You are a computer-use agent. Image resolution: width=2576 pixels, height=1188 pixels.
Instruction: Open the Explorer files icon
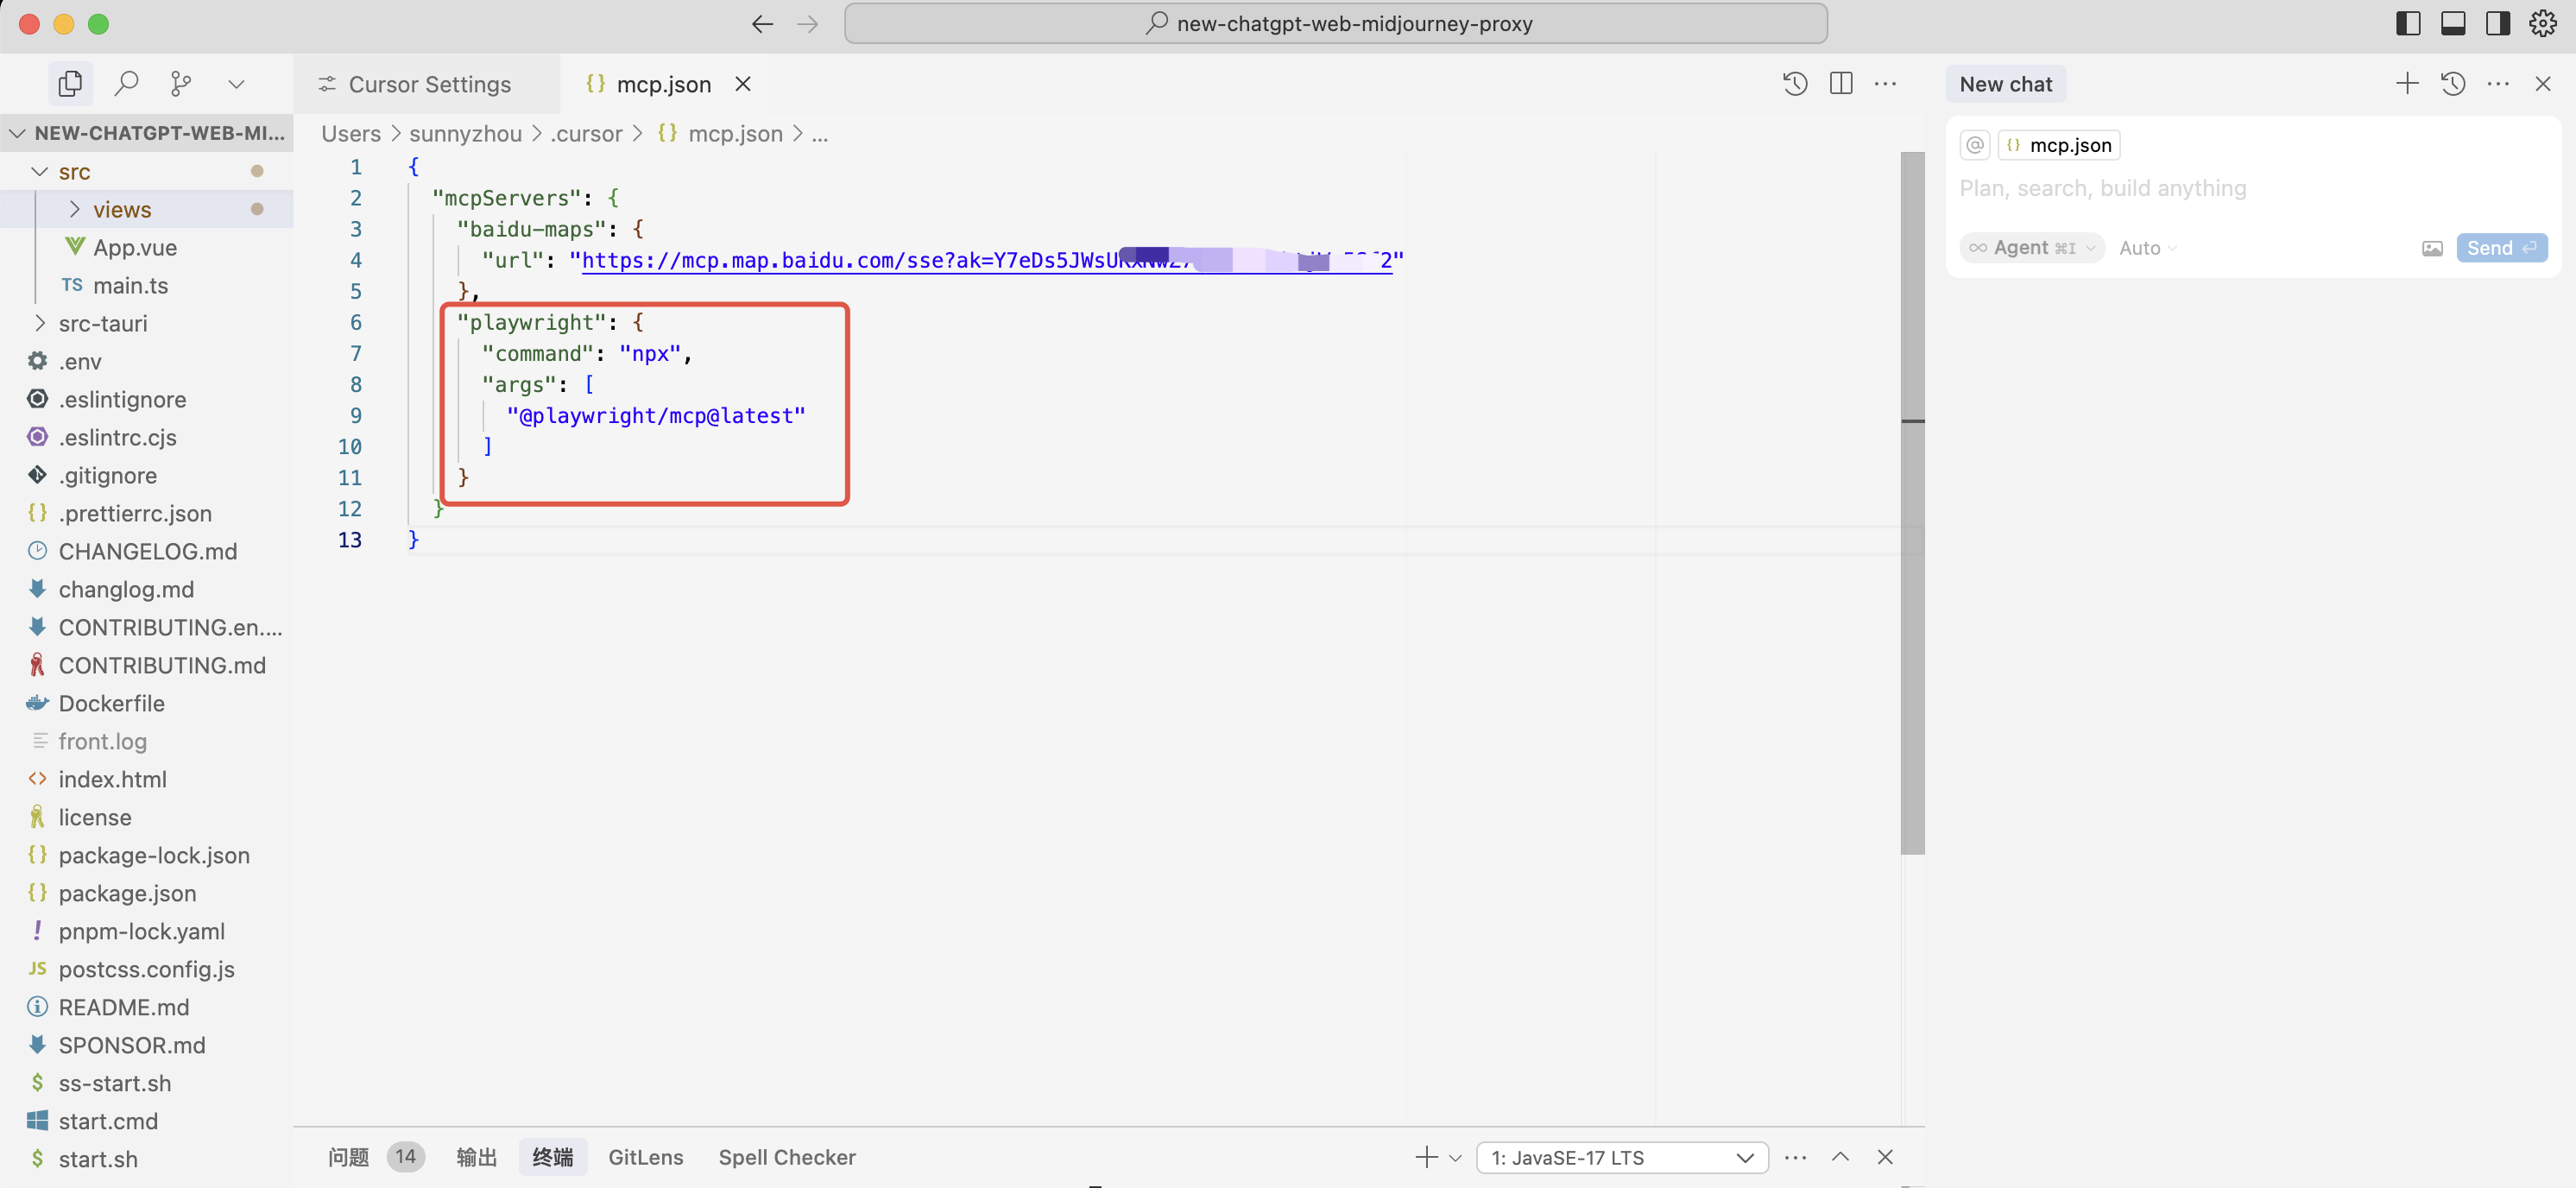pyautogui.click(x=70, y=84)
